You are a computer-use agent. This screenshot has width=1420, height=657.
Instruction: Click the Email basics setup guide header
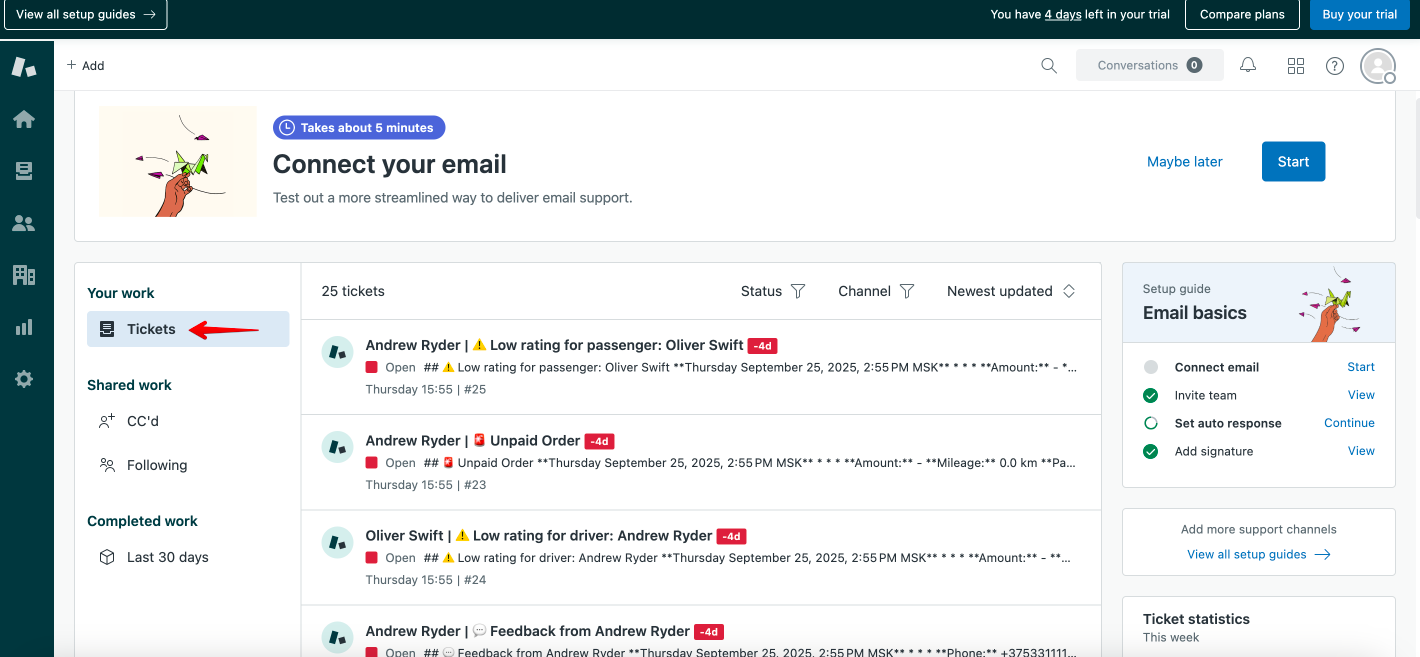point(1259,302)
